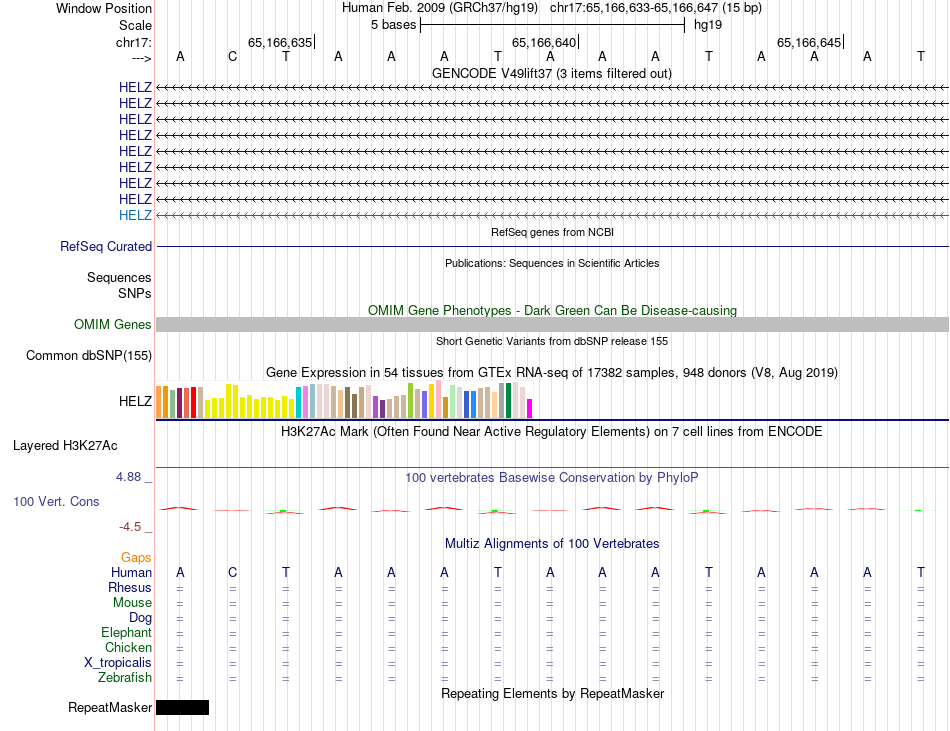Click the RefSeq Curated label
The height and width of the screenshot is (731, 950).
click(105, 246)
